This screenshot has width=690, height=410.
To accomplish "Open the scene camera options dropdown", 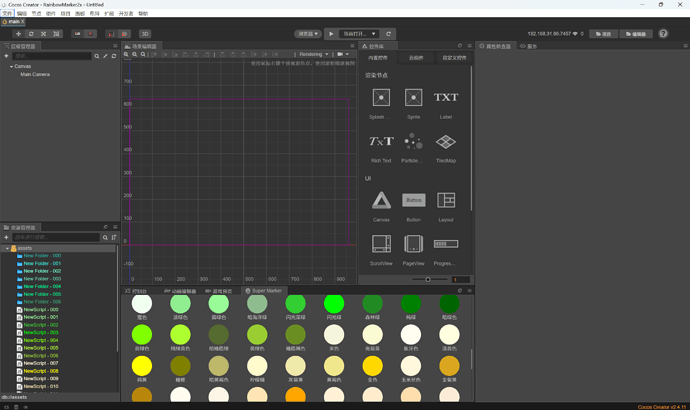I will (343, 54).
